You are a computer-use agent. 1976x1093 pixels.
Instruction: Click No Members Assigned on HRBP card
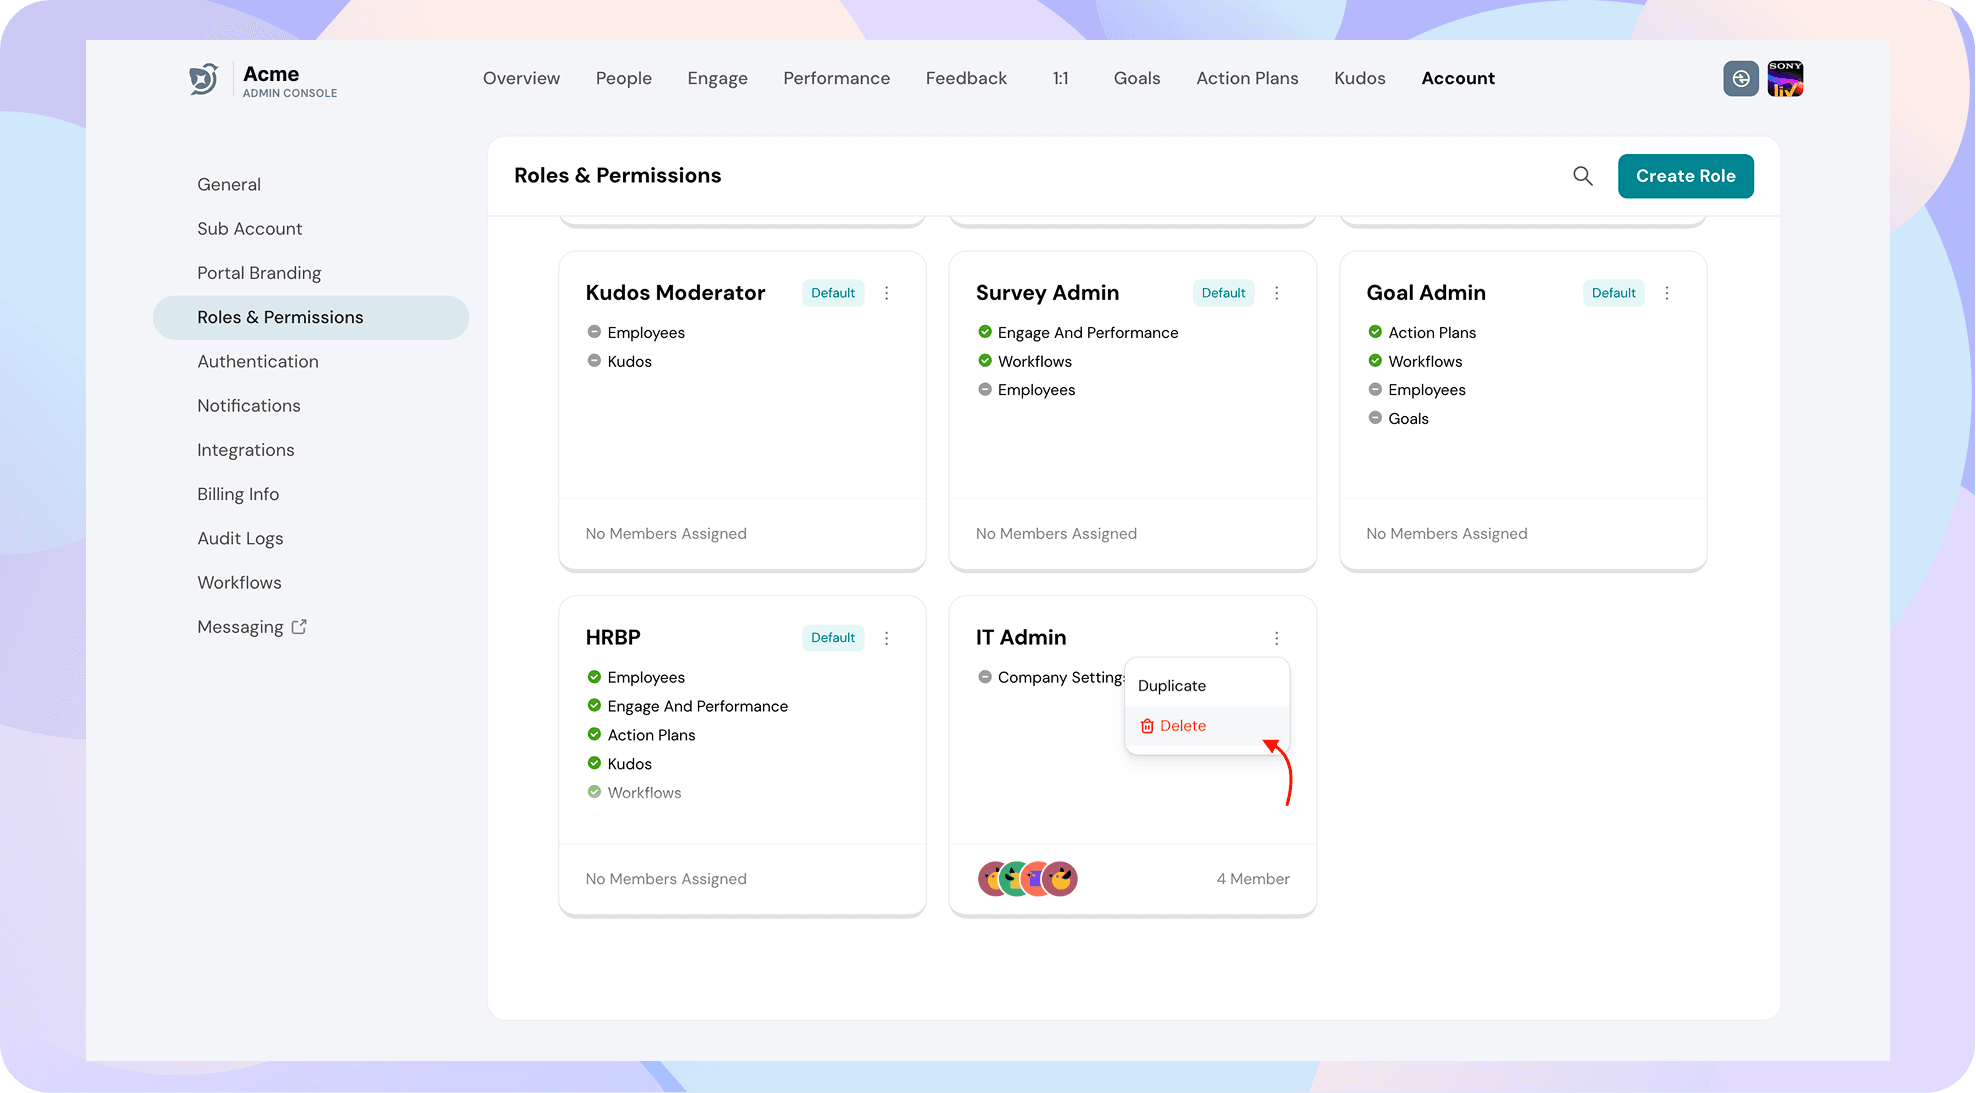[666, 879]
